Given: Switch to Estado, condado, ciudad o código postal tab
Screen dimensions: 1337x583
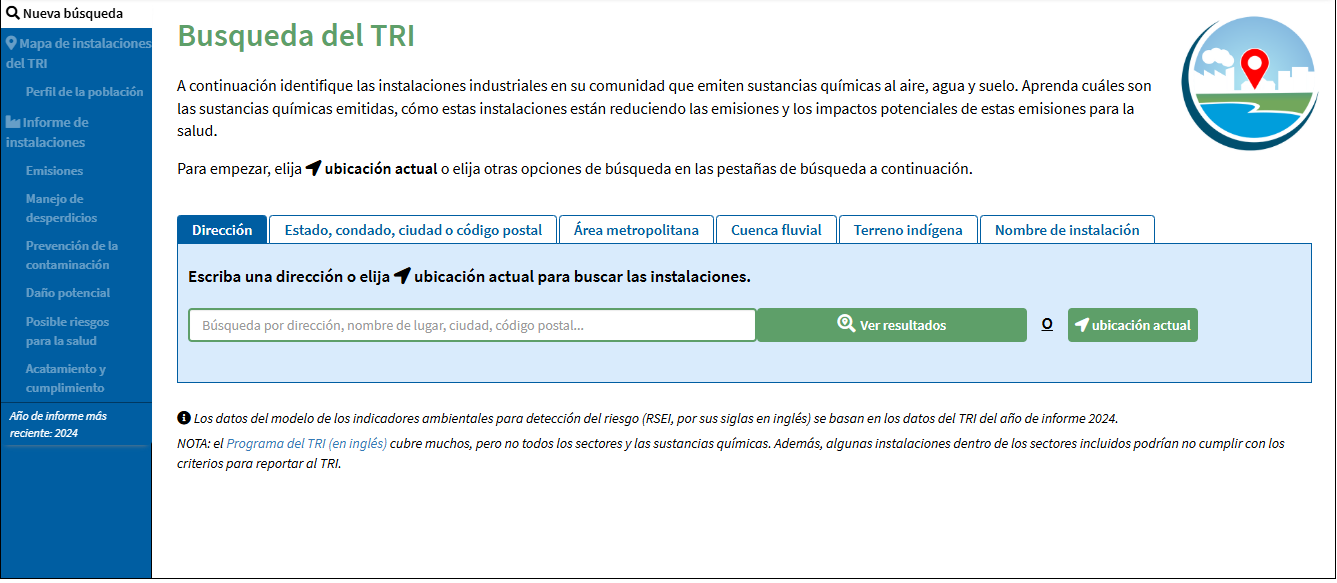Looking at the screenshot, I should 413,229.
